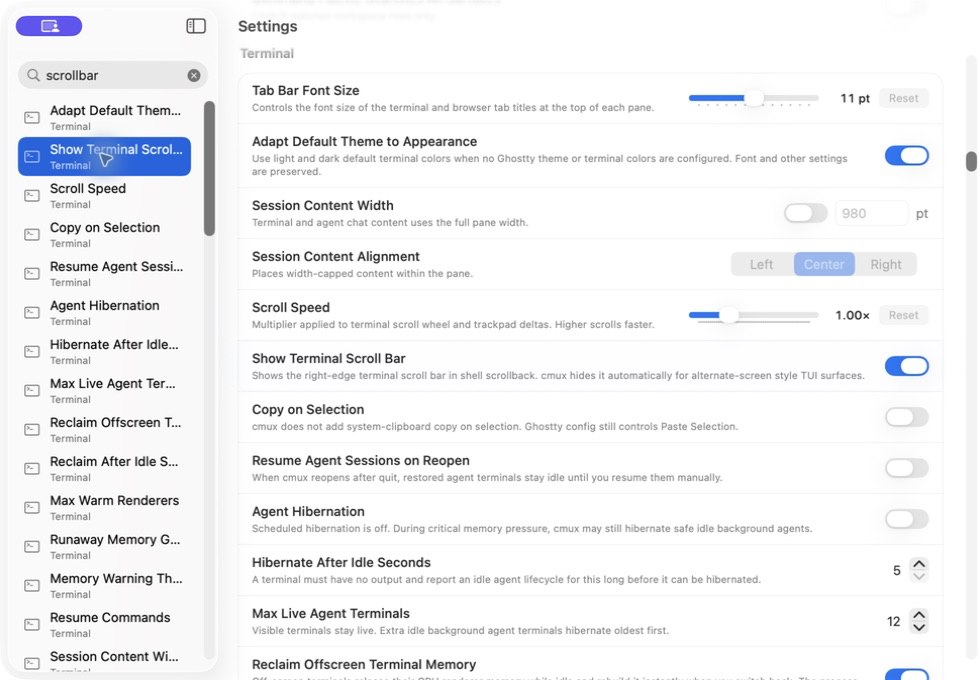
Task: Enable the Session Content Width toggle
Action: pyautogui.click(x=806, y=213)
